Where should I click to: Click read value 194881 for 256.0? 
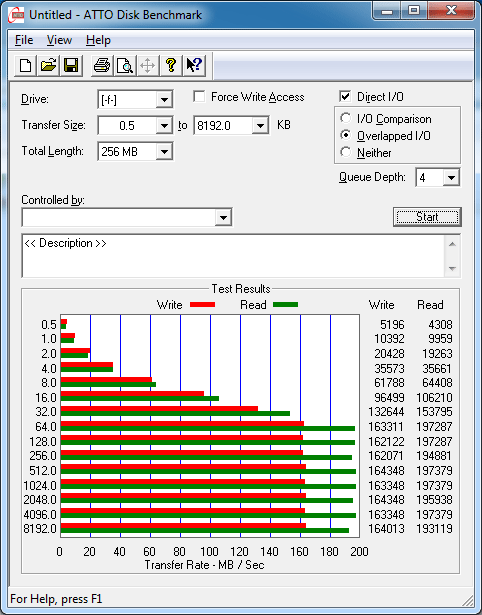pyautogui.click(x=435, y=456)
